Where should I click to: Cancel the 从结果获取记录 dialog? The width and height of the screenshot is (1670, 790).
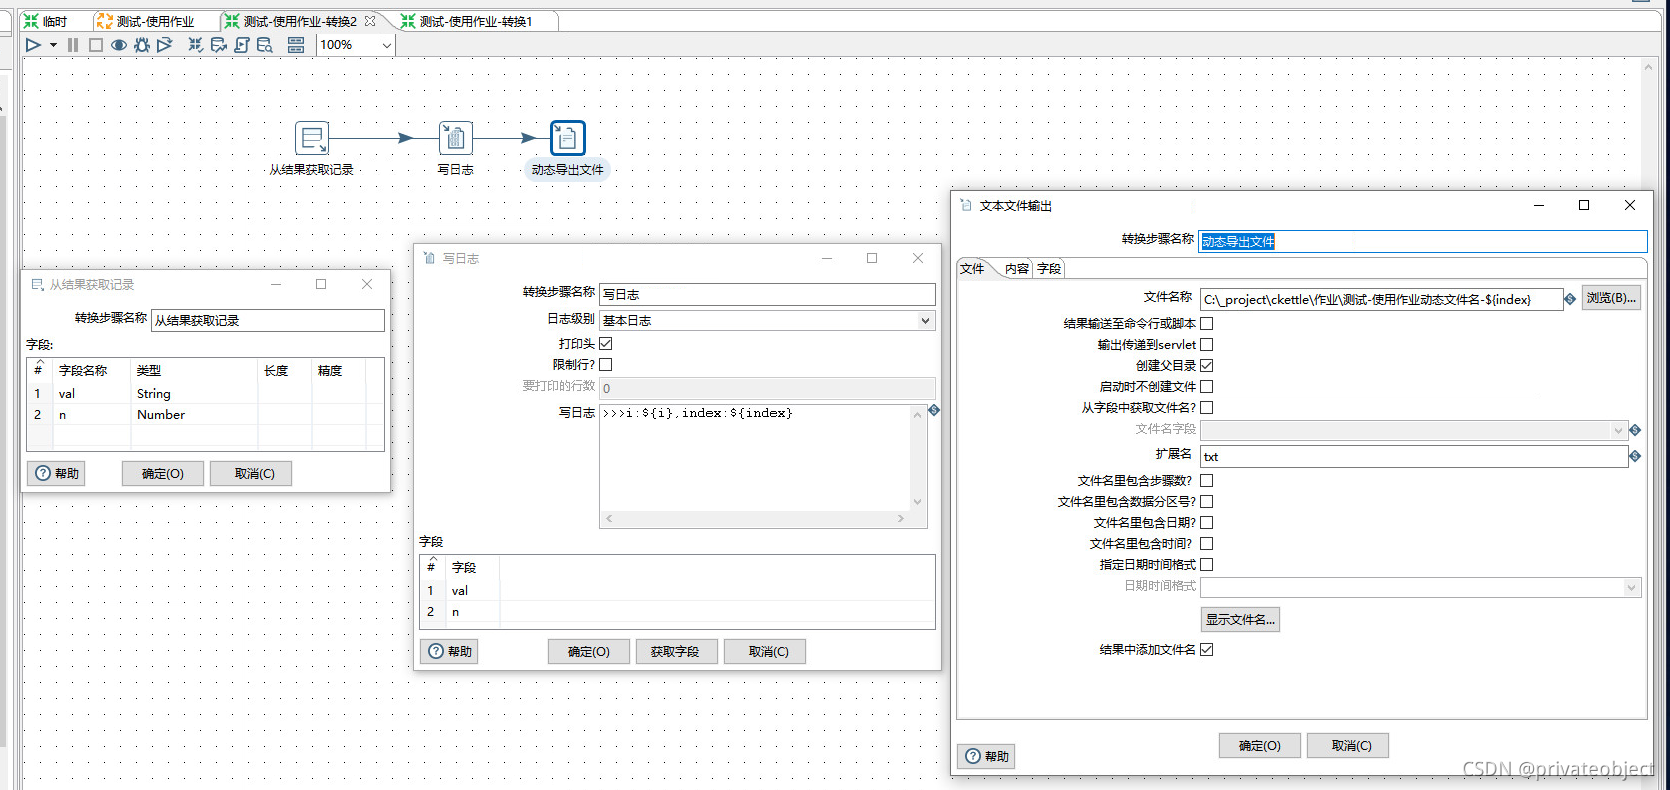click(251, 473)
